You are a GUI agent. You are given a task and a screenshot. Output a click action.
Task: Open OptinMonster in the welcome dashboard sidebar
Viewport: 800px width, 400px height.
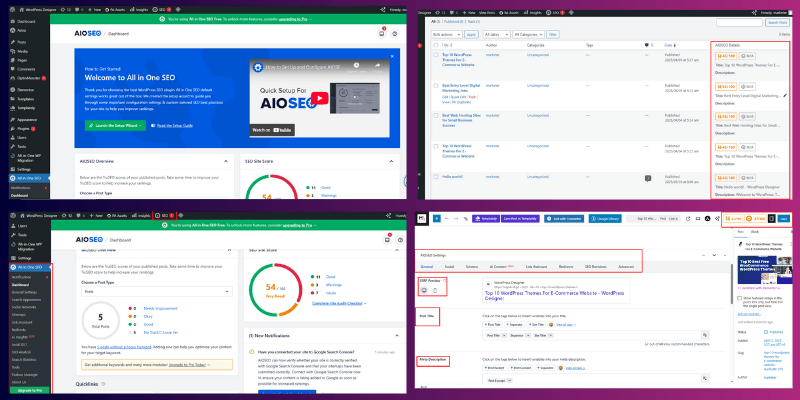point(29,78)
